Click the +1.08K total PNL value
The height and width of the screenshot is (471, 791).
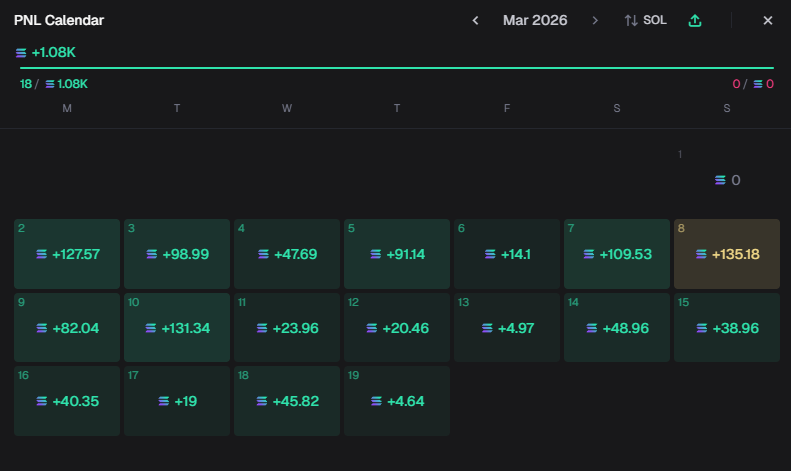coord(53,52)
